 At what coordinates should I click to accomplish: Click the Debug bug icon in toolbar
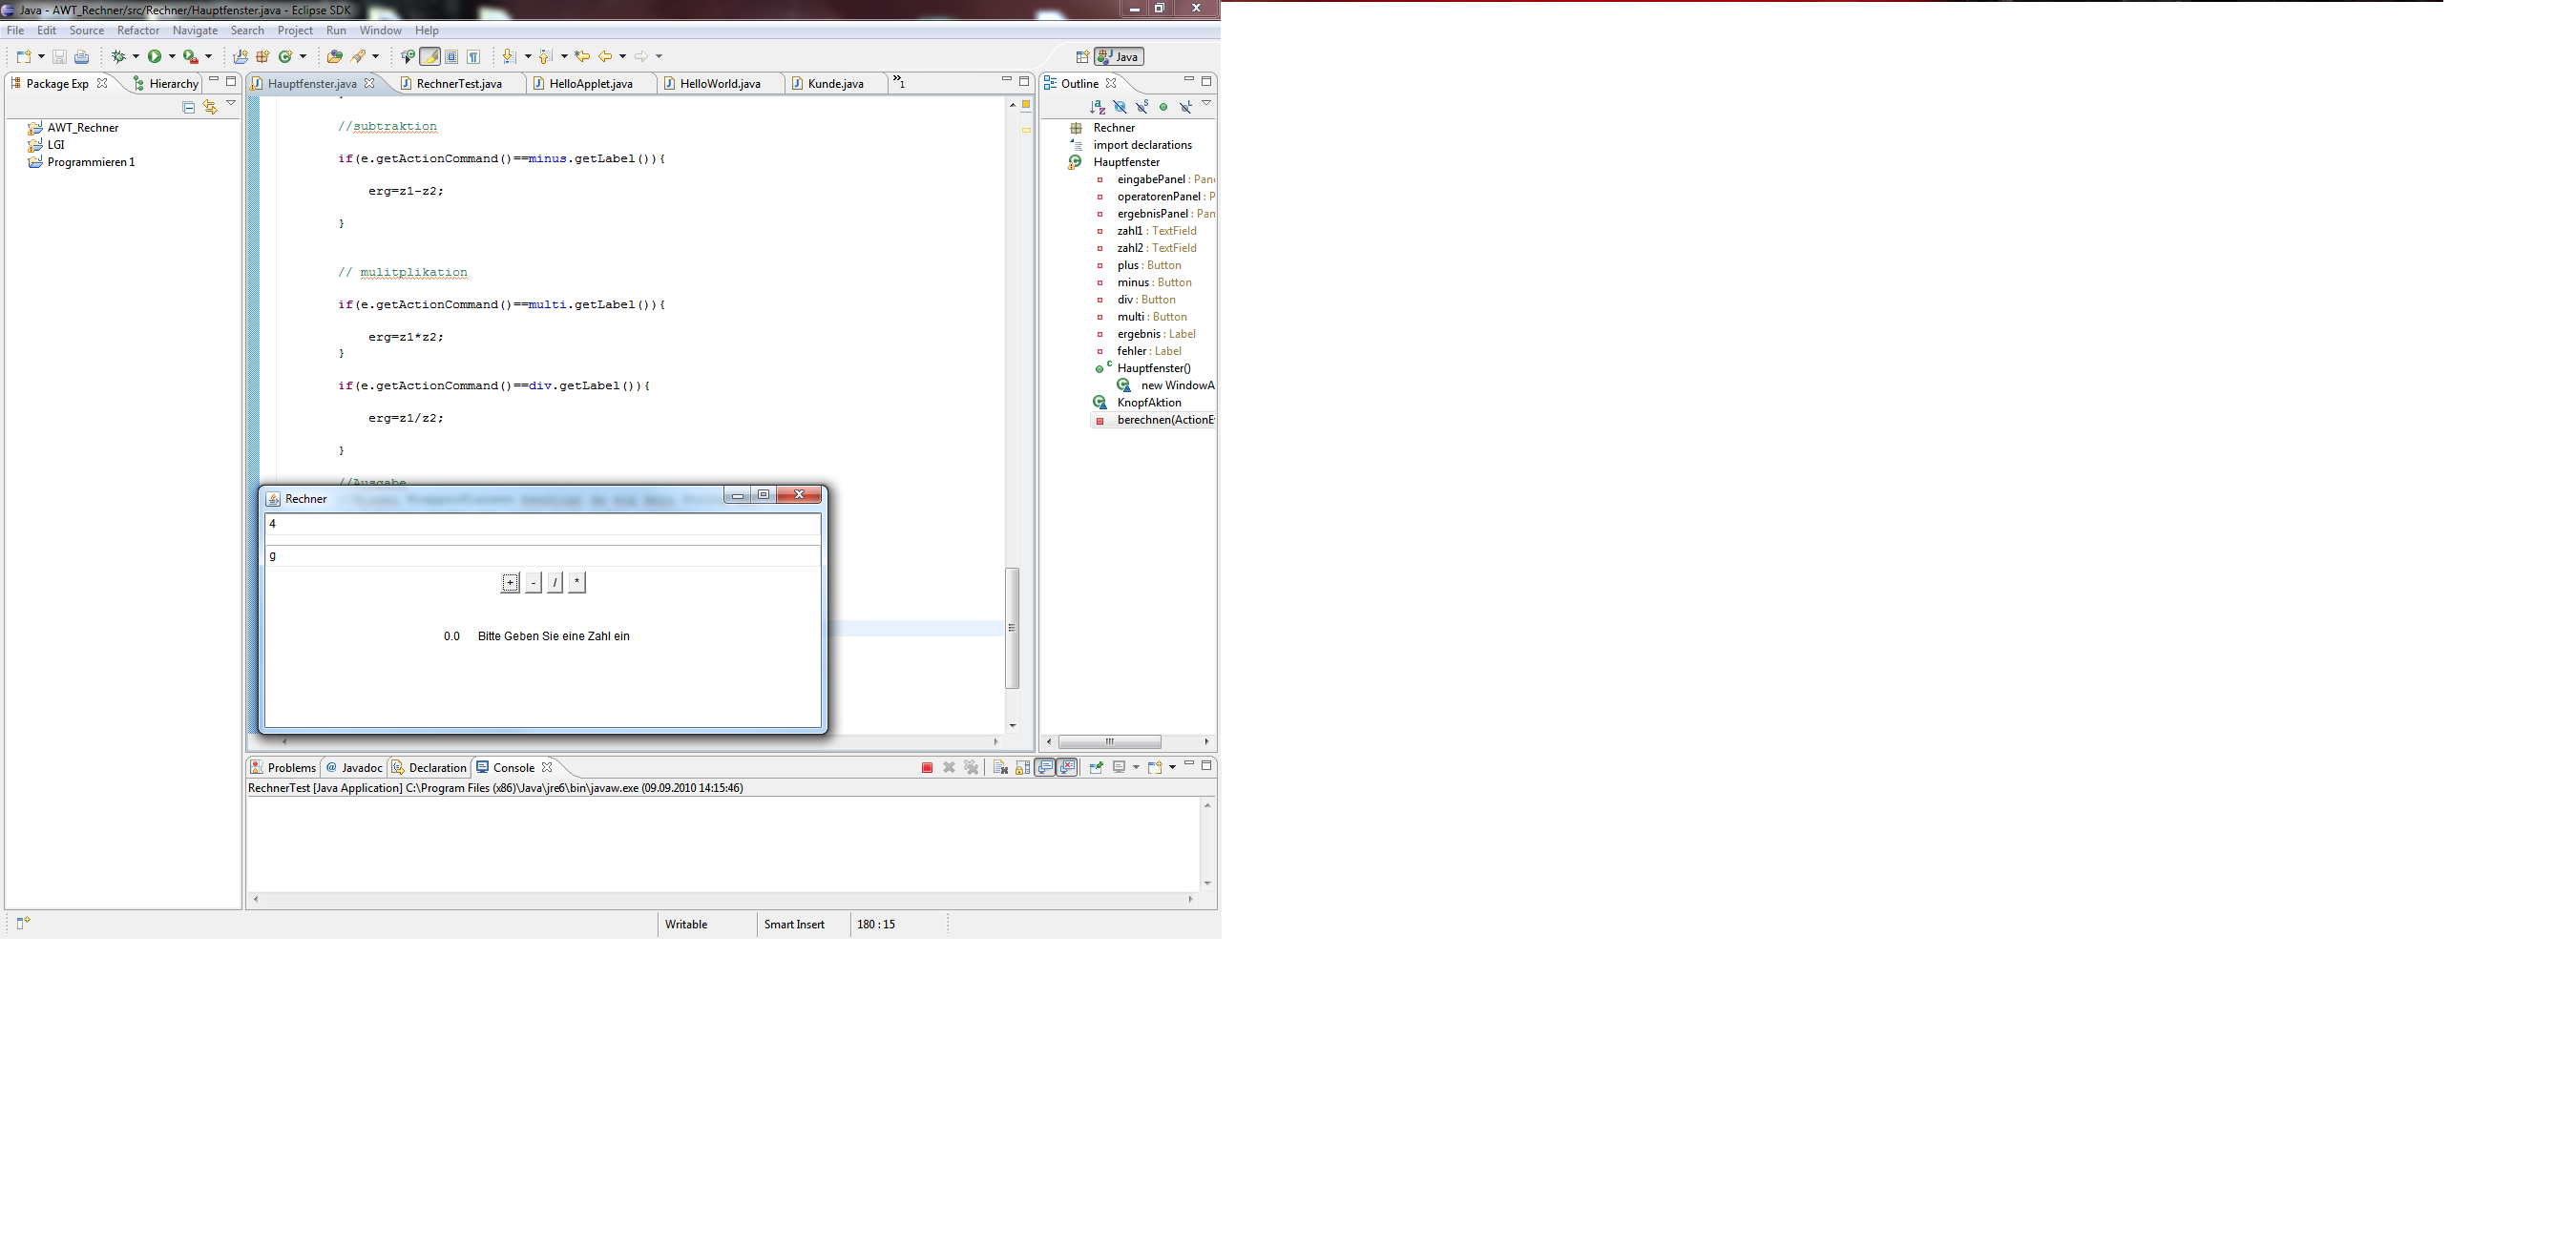coord(119,57)
